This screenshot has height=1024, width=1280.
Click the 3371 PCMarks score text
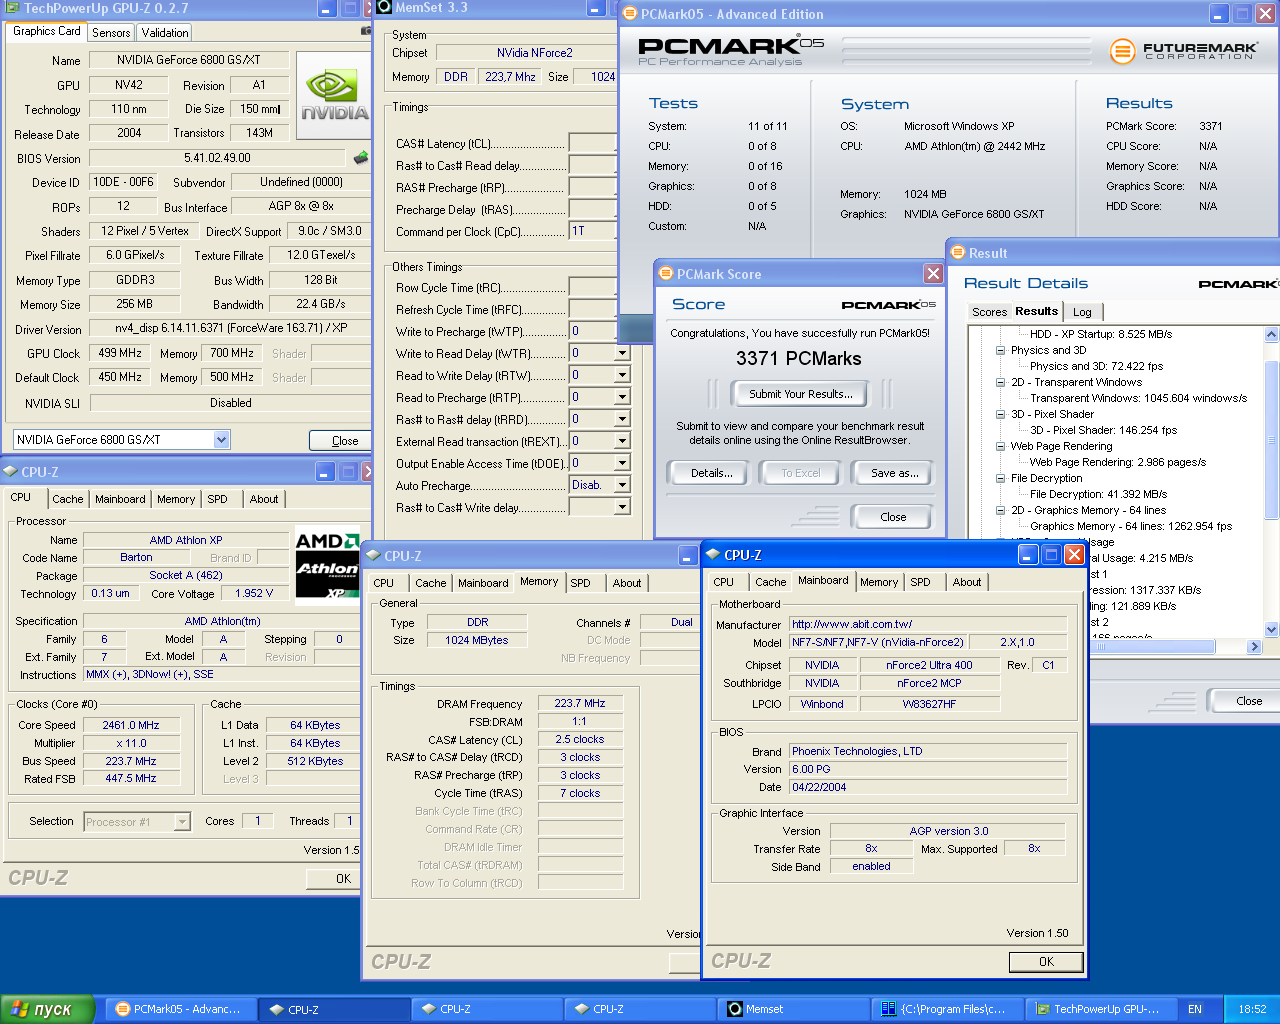coord(798,358)
